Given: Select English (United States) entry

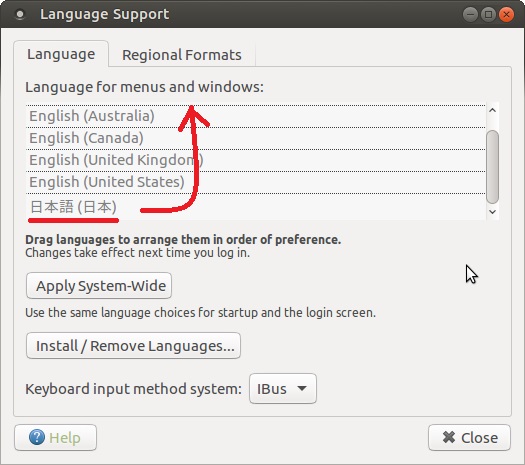Looking at the screenshot, I should click(x=255, y=182).
